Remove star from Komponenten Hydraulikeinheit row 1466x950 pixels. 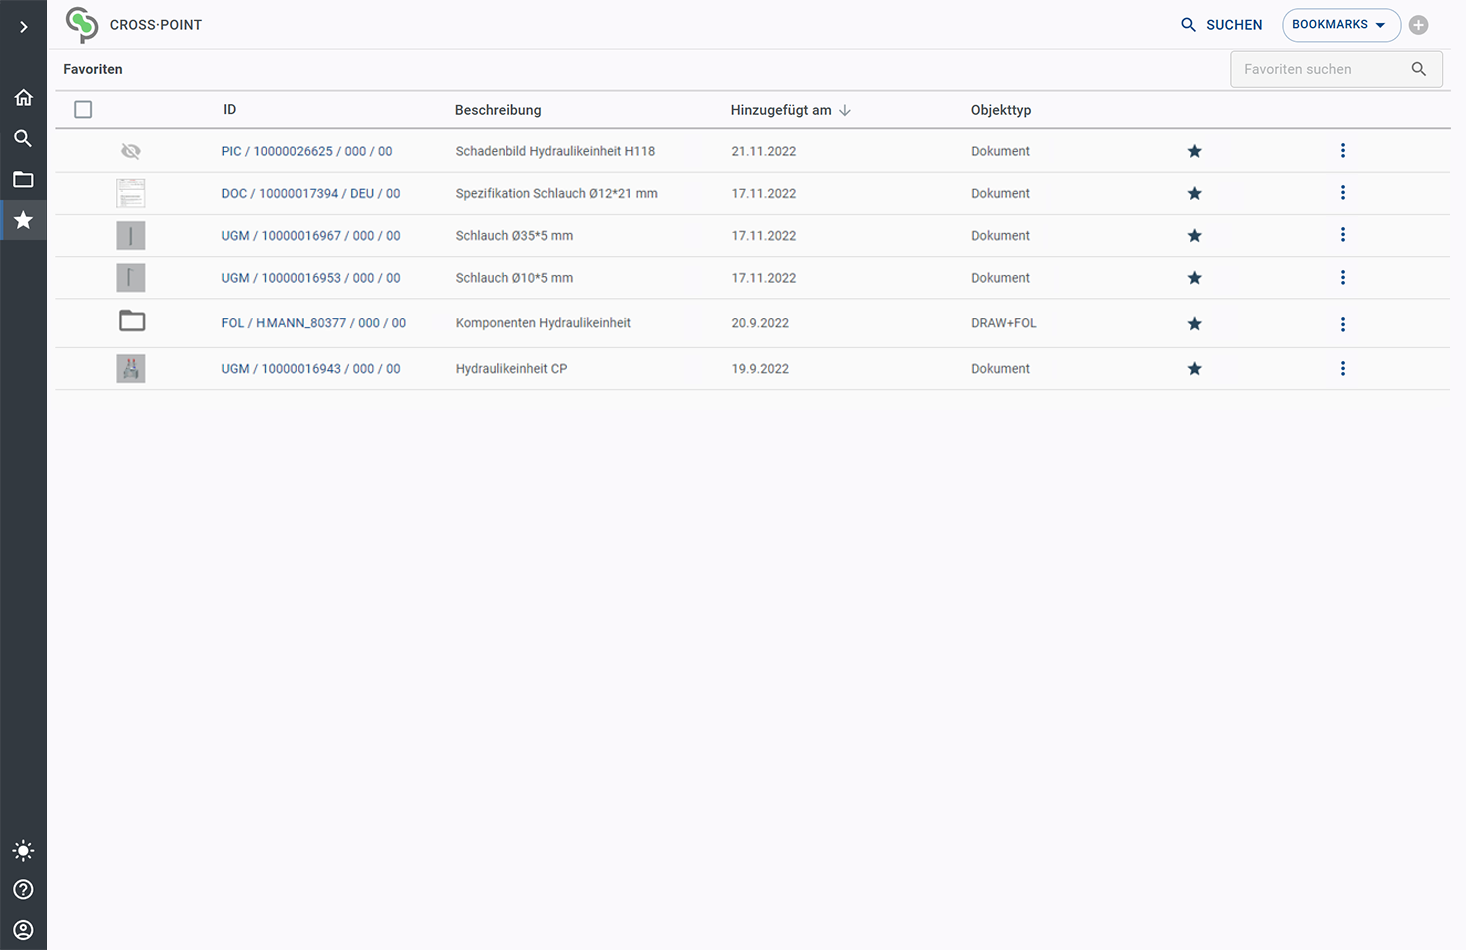tap(1194, 323)
